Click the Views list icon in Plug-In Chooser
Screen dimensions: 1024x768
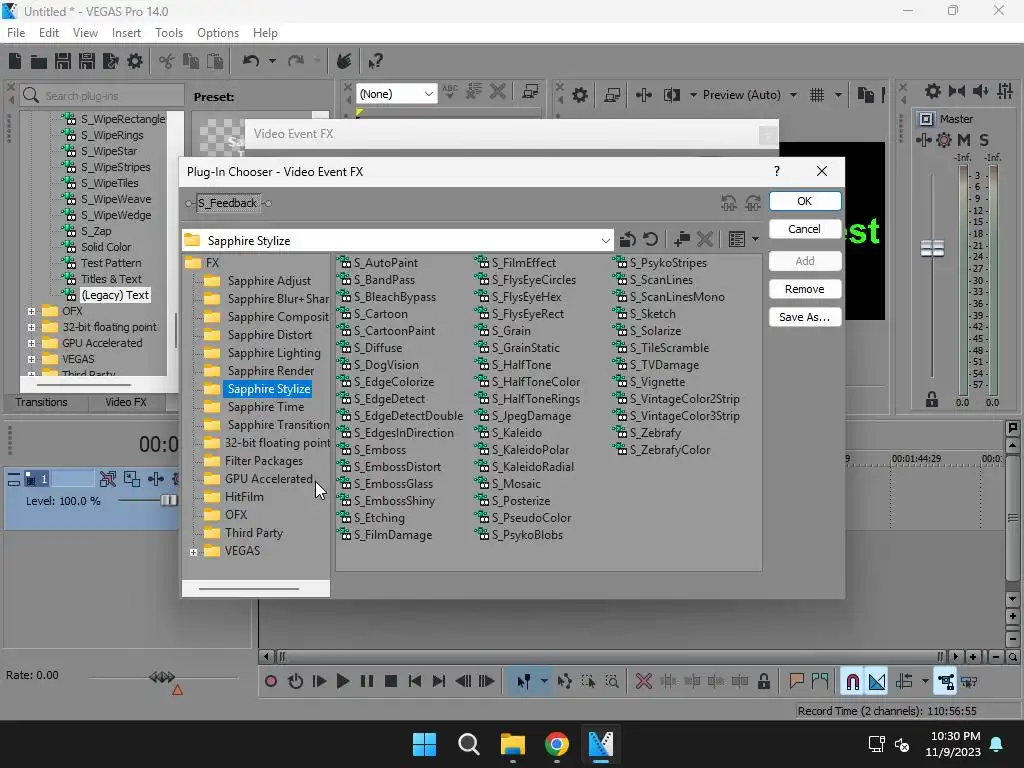click(737, 240)
